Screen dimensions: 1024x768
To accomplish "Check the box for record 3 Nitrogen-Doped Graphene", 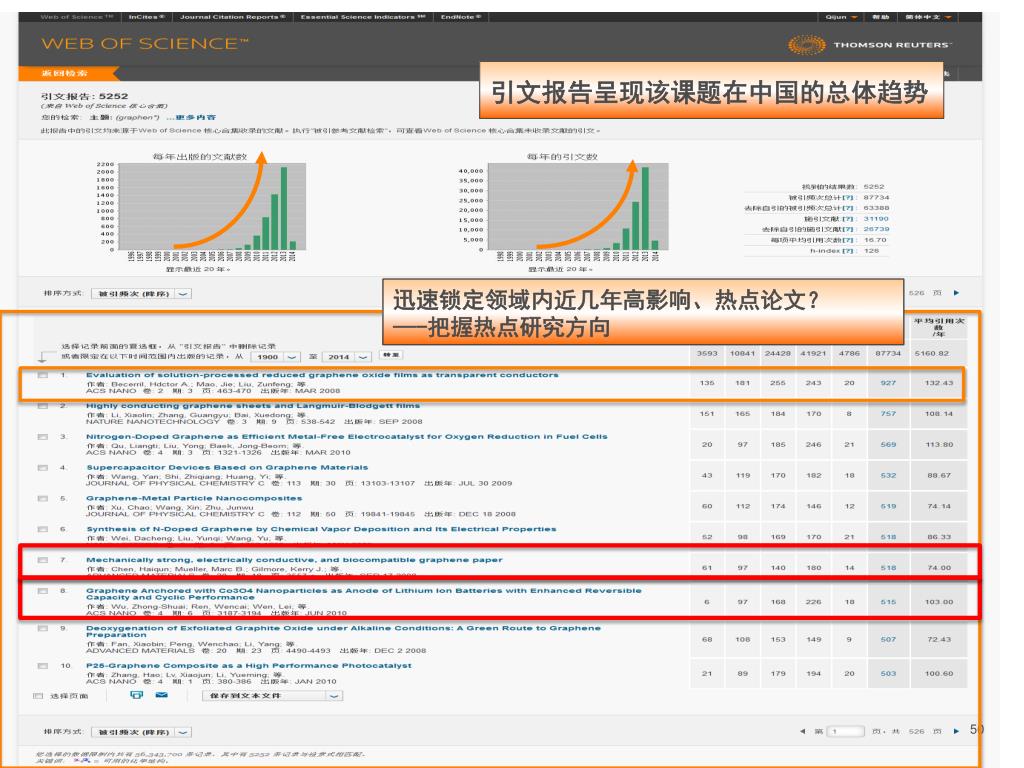I will (x=43, y=437).
